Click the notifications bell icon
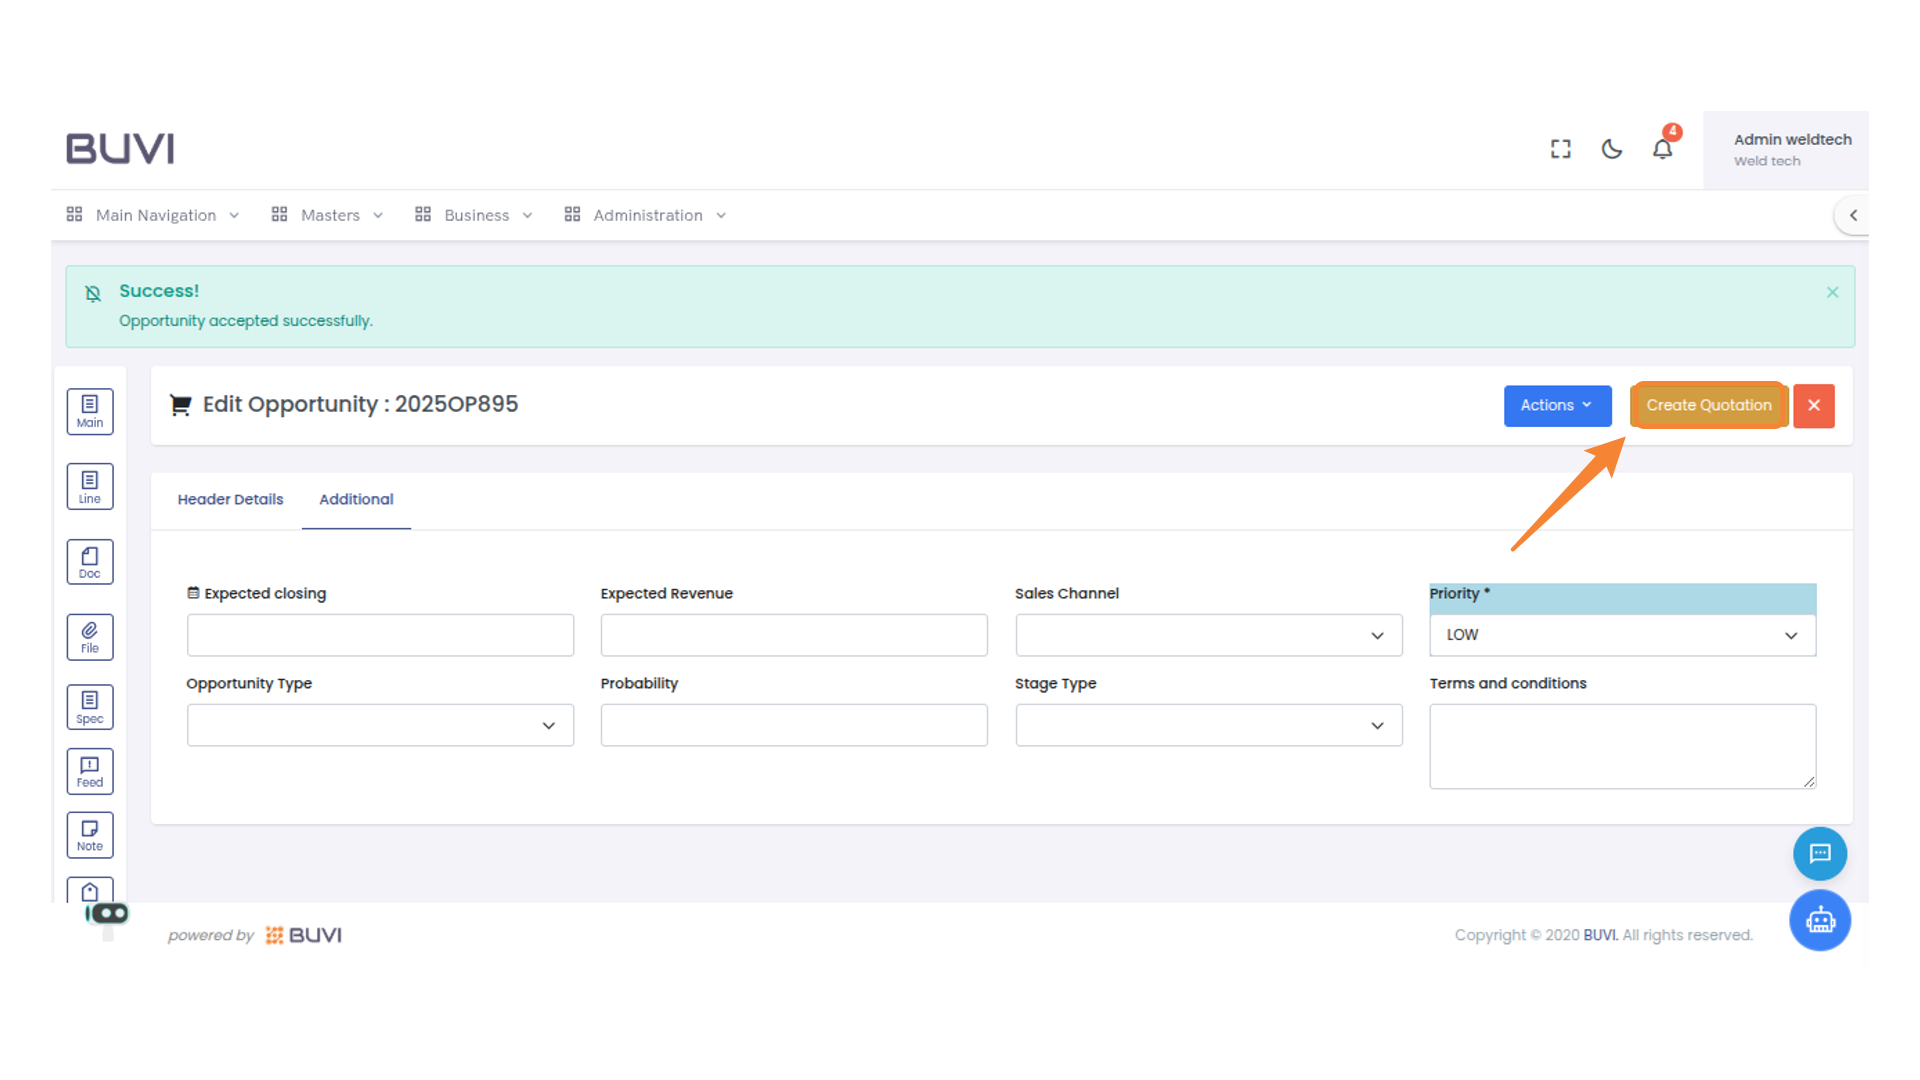The width and height of the screenshot is (1920, 1080). pos(1662,149)
